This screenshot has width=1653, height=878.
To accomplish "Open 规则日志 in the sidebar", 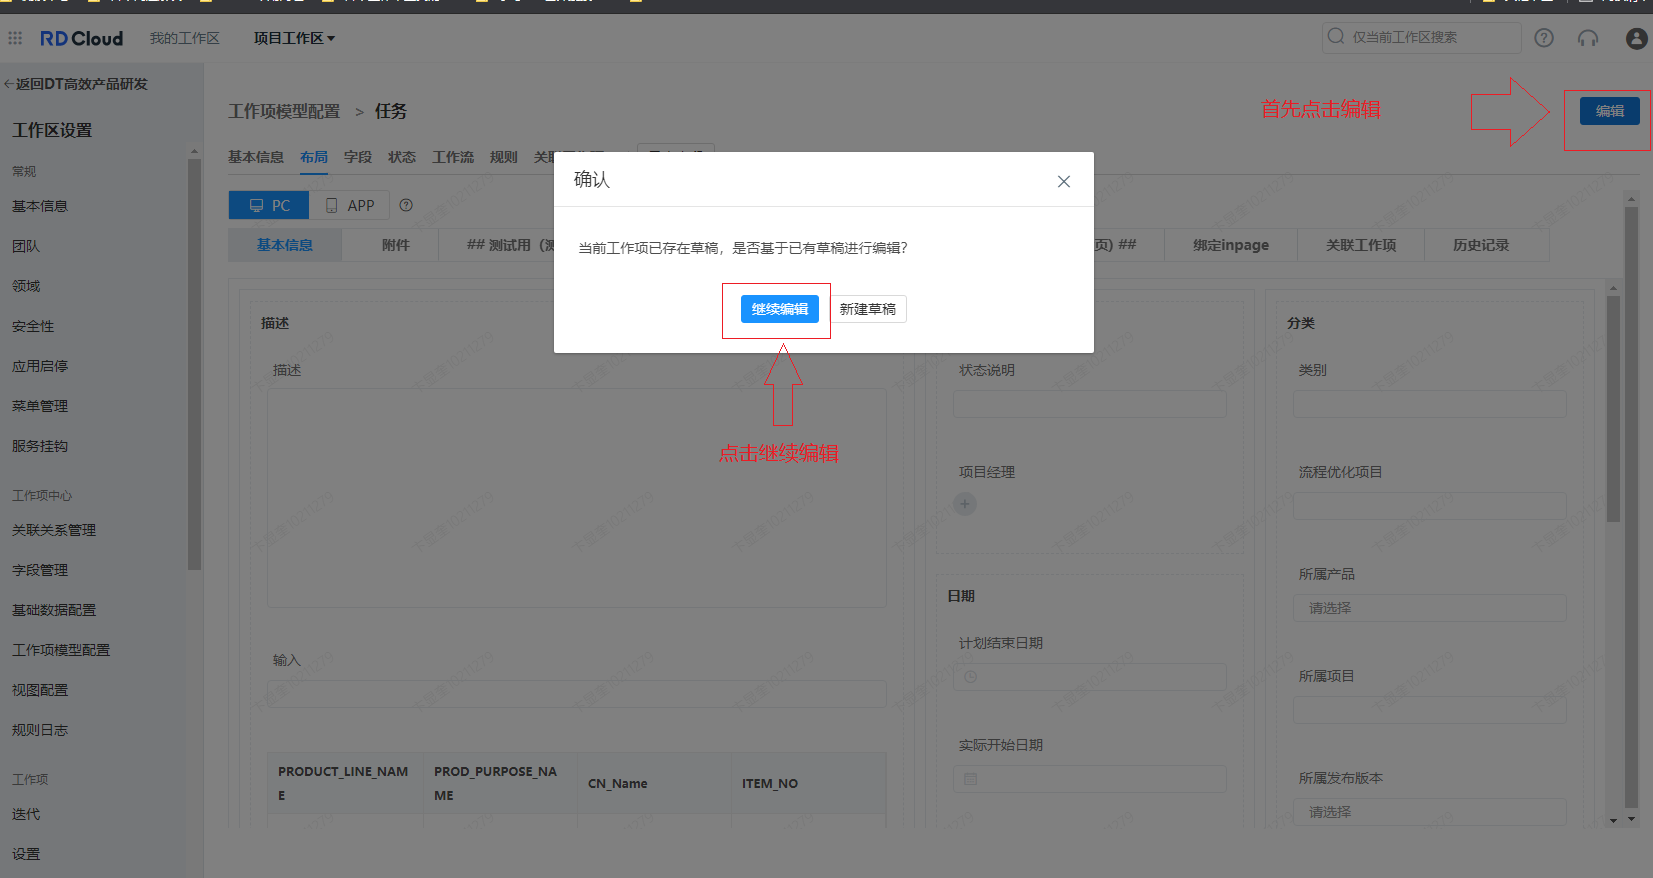I will pyautogui.click(x=40, y=730).
